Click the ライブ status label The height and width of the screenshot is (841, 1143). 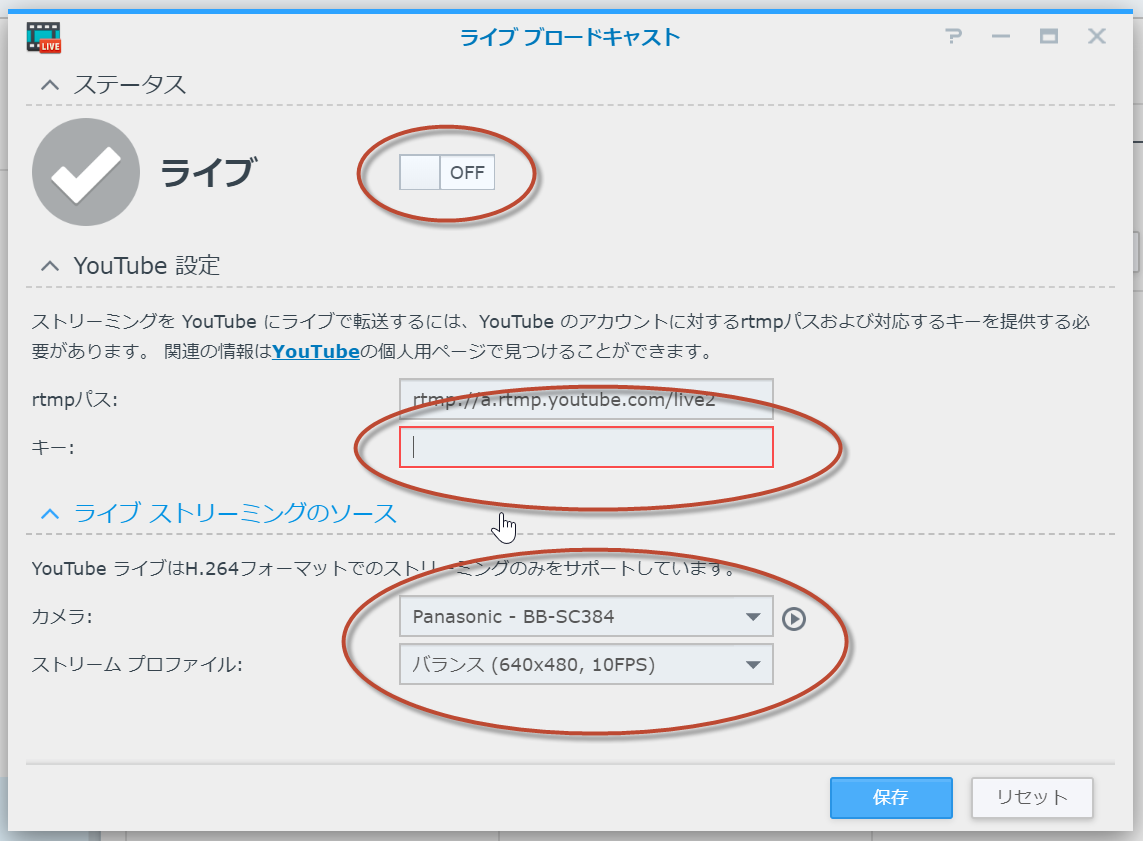coord(208,173)
